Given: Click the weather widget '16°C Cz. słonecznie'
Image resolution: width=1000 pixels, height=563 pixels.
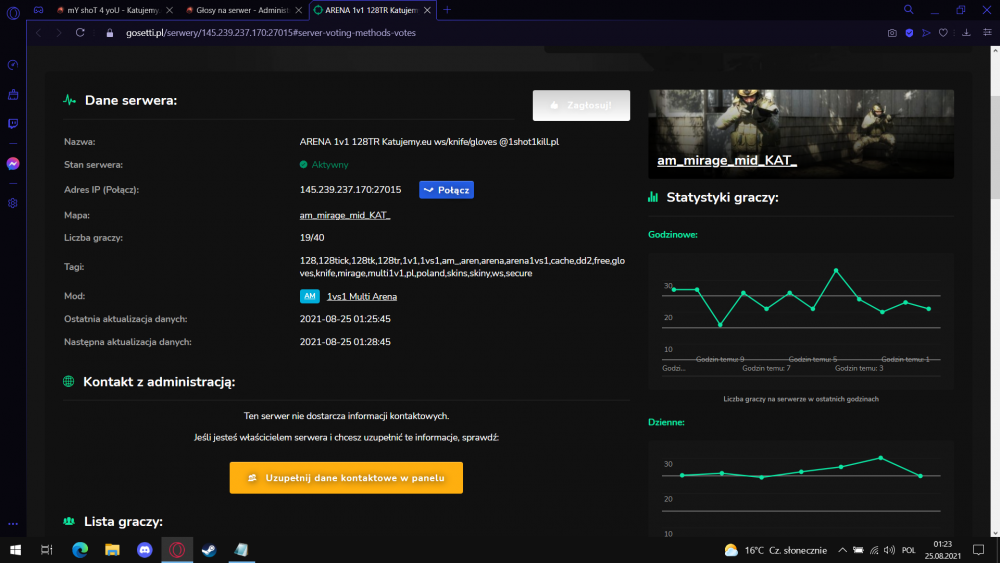Looking at the screenshot, I should (x=776, y=550).
